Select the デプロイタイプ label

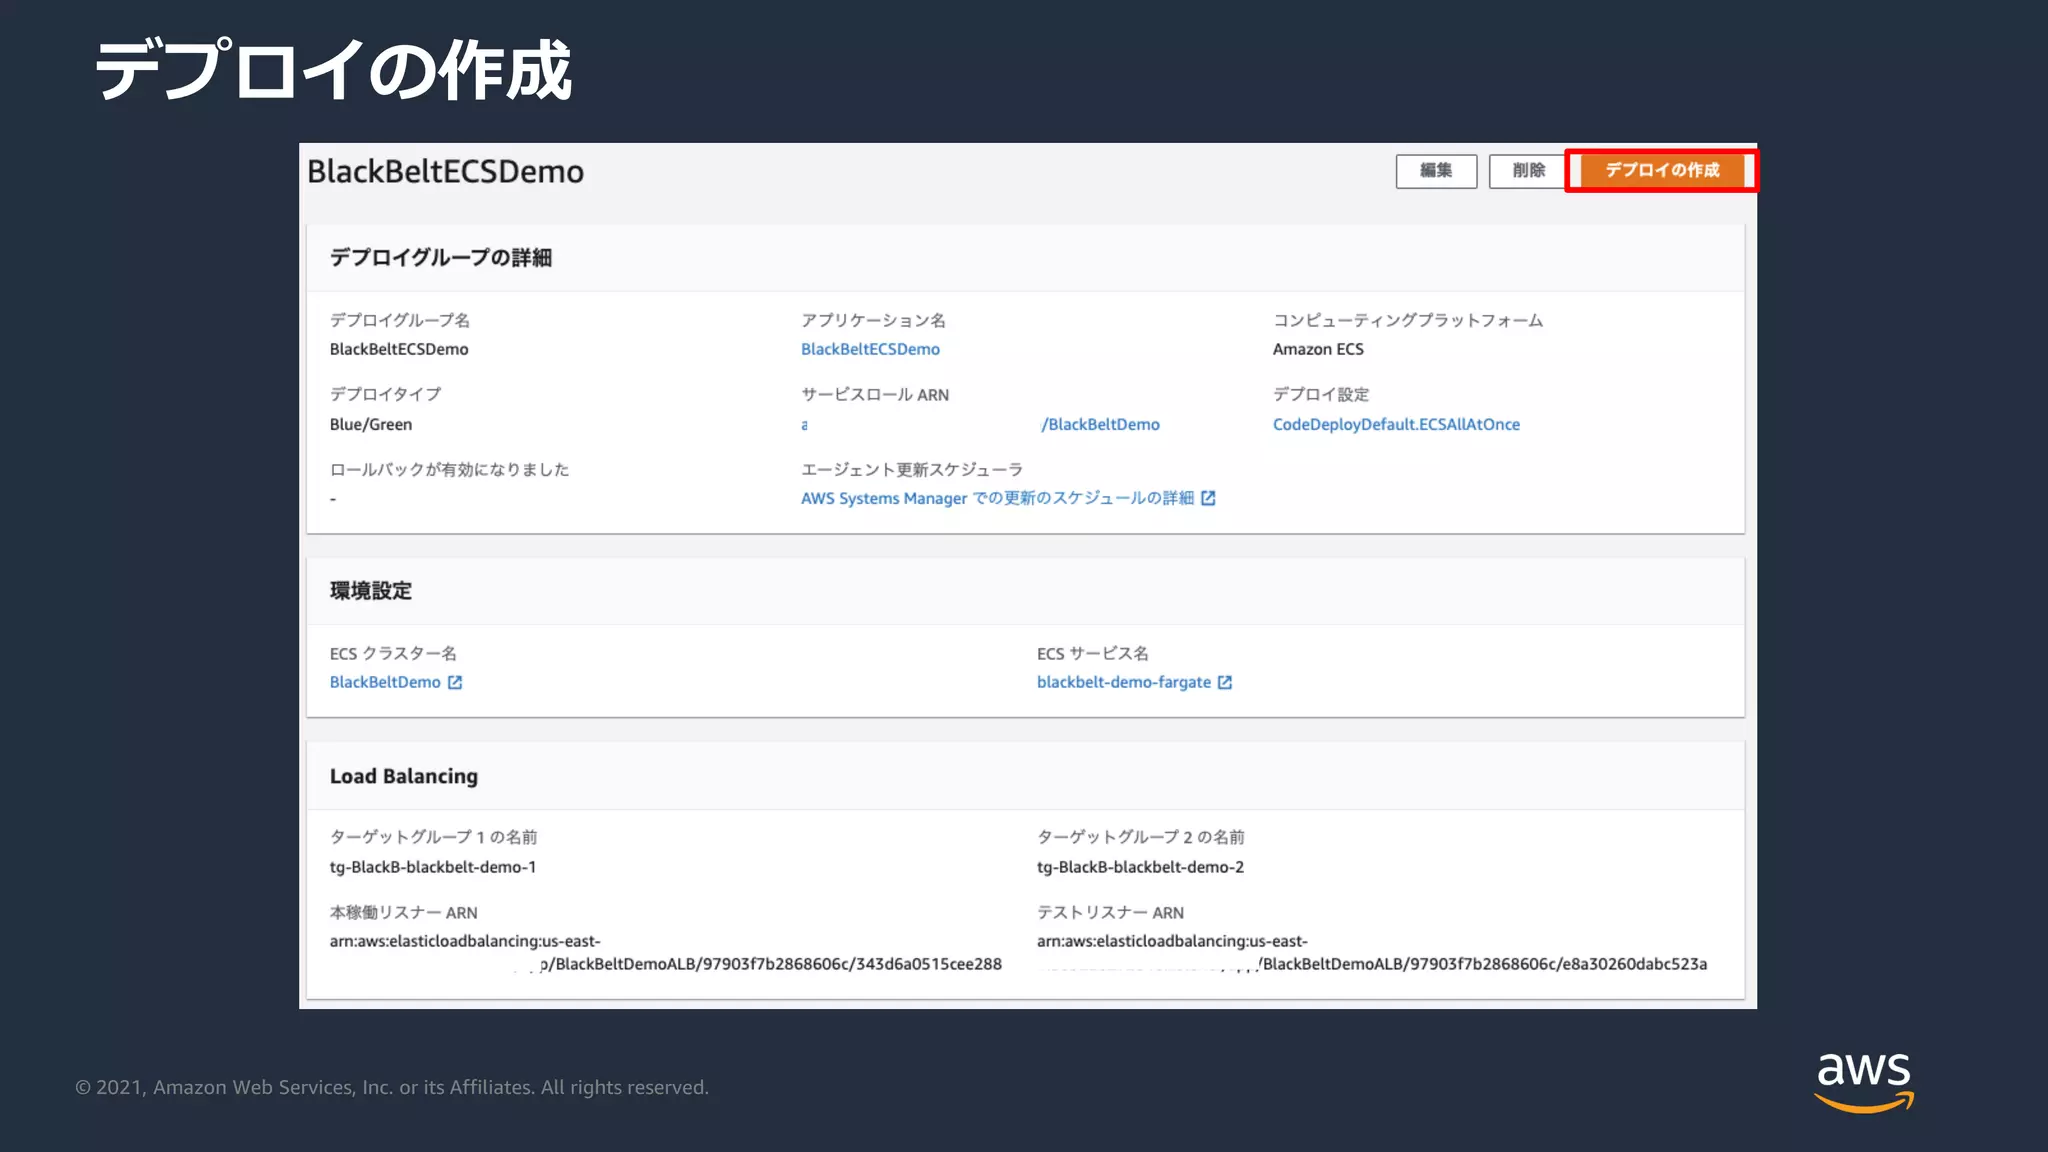(385, 394)
